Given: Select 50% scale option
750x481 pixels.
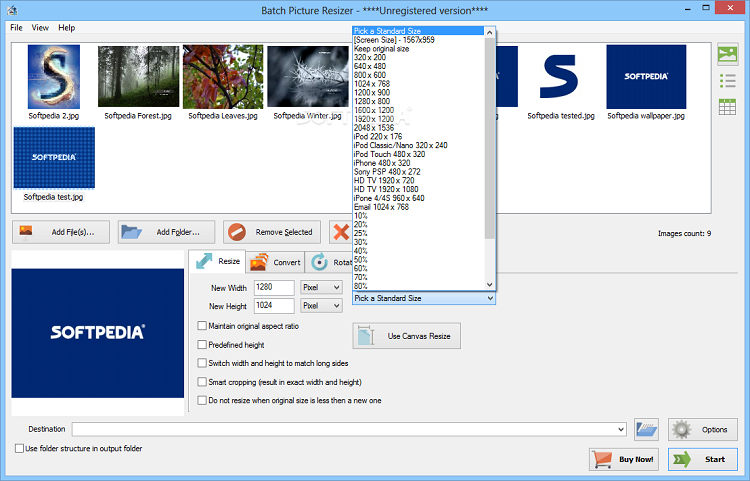Looking at the screenshot, I should point(418,260).
